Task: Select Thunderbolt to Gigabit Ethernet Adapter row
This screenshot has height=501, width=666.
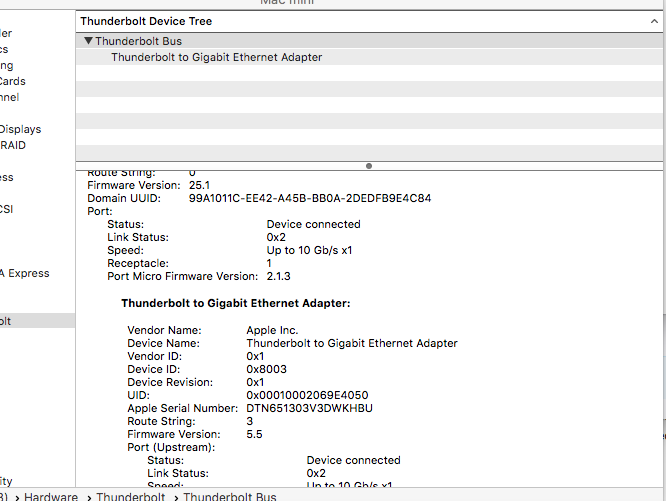Action: (x=369, y=57)
